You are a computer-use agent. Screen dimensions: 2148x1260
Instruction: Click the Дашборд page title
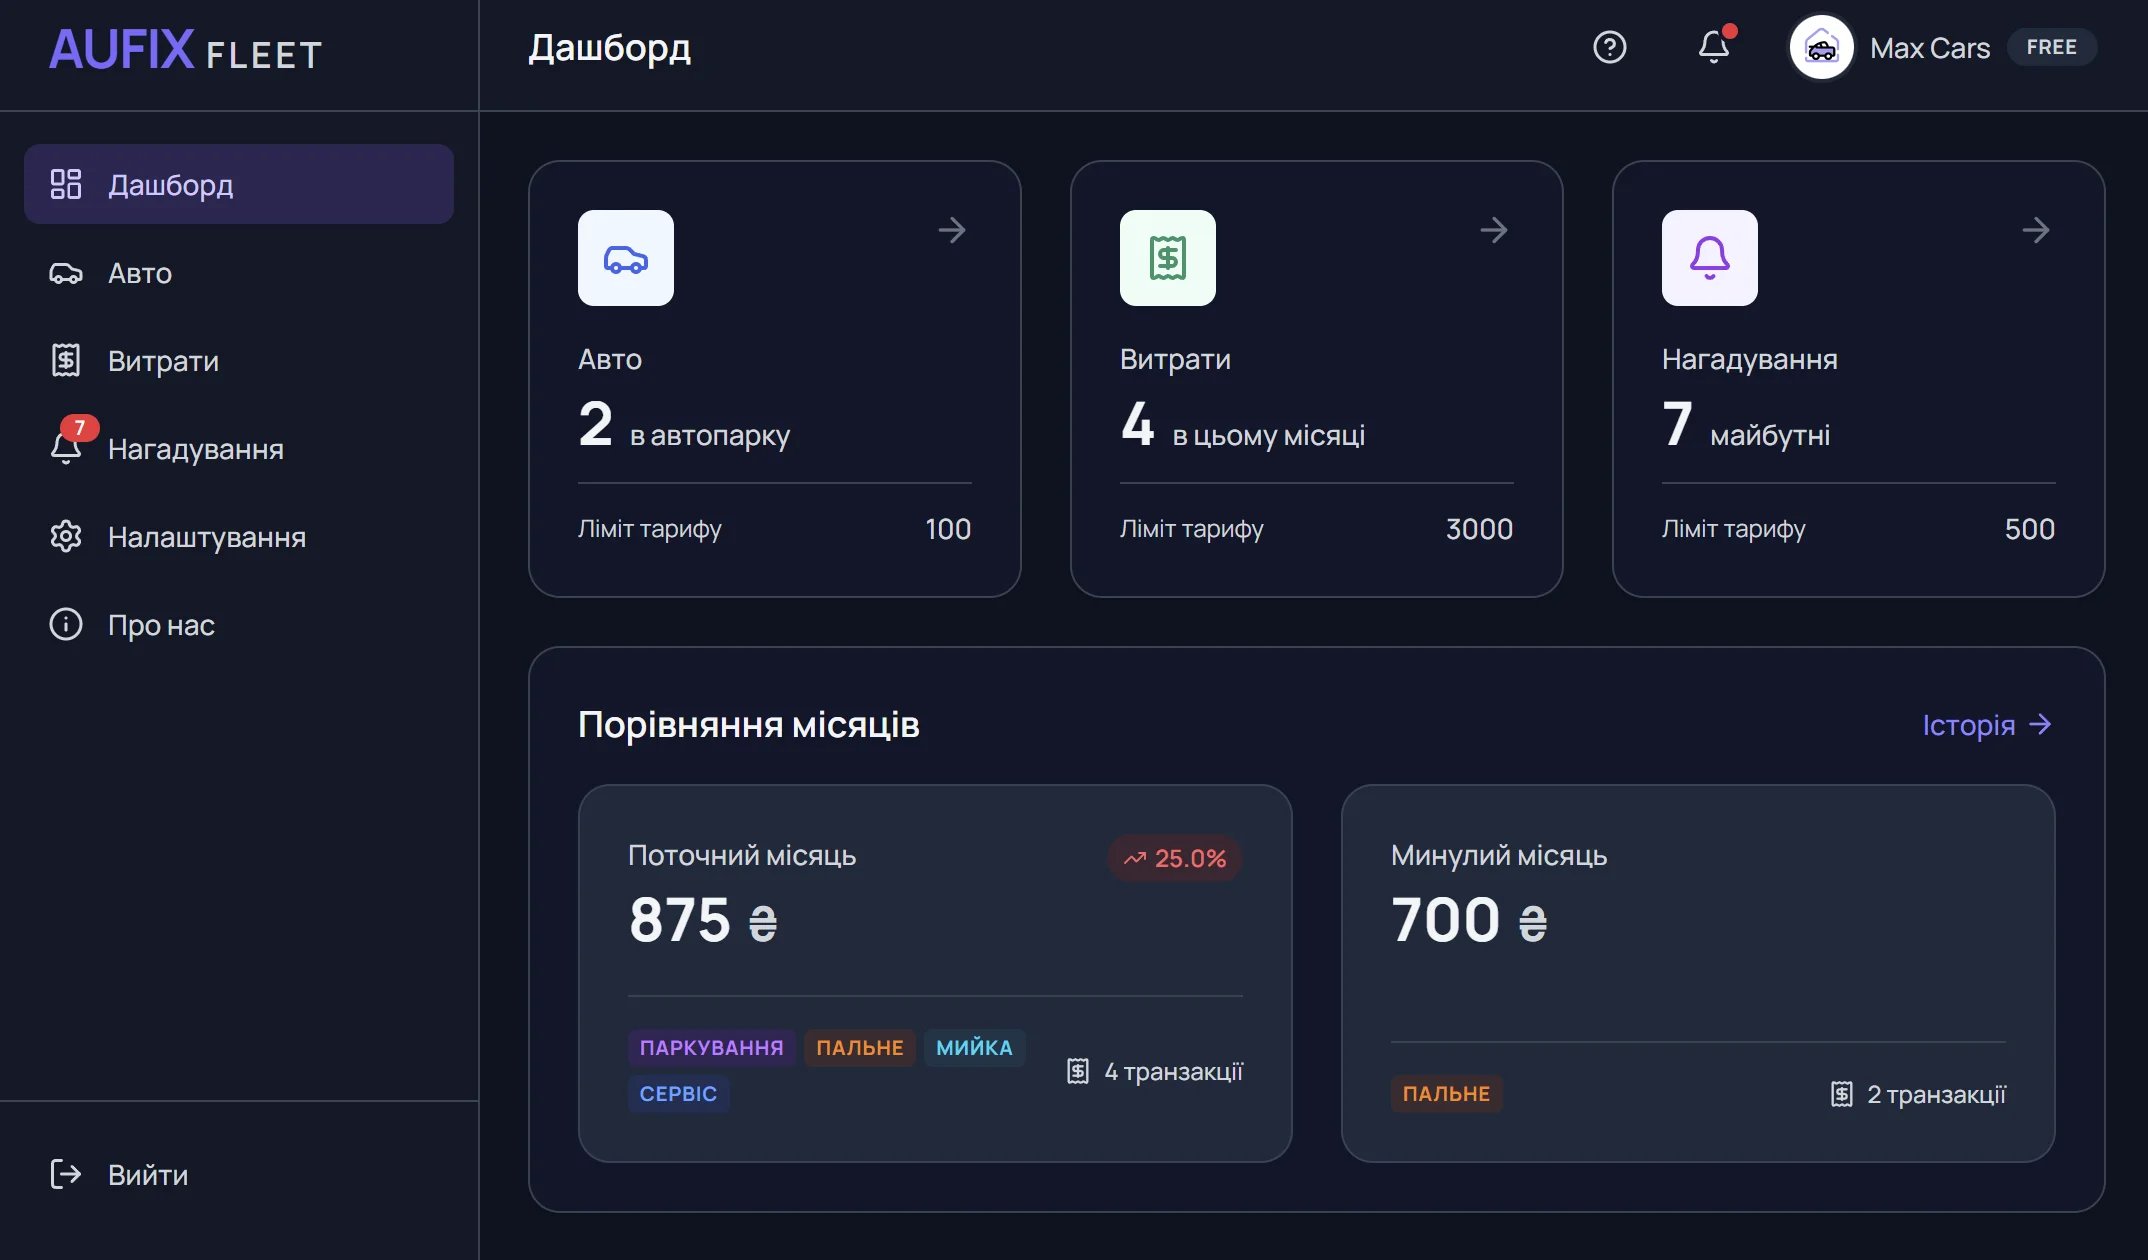pyautogui.click(x=610, y=48)
